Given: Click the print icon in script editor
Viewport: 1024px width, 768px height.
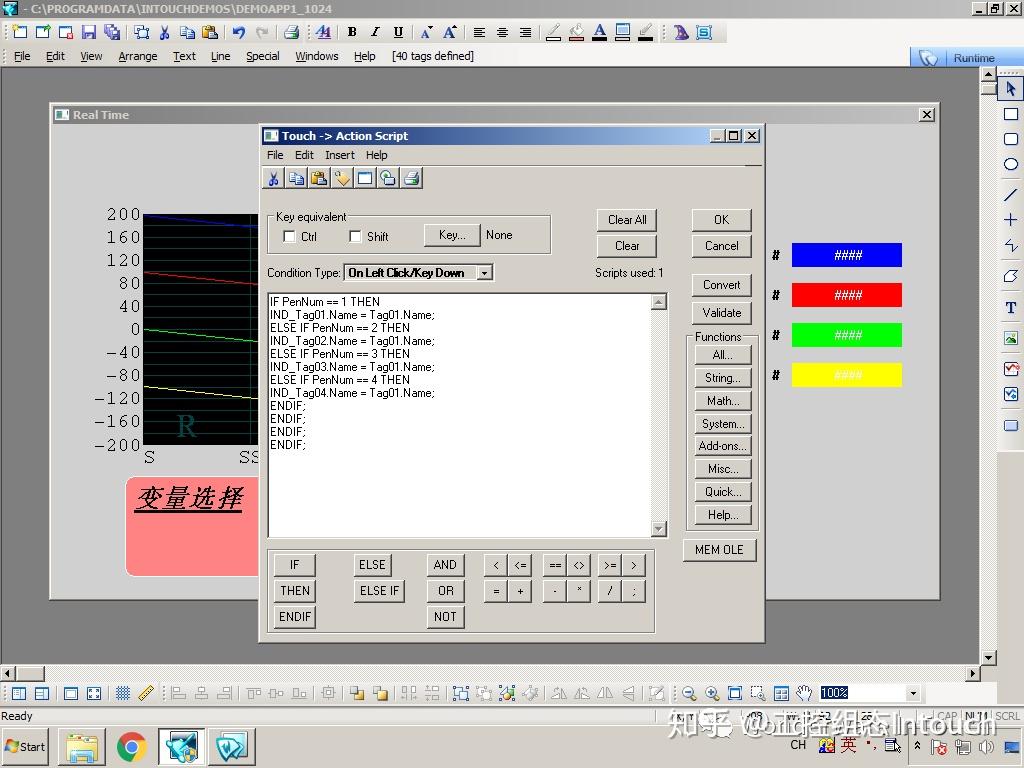Looking at the screenshot, I should coord(411,178).
